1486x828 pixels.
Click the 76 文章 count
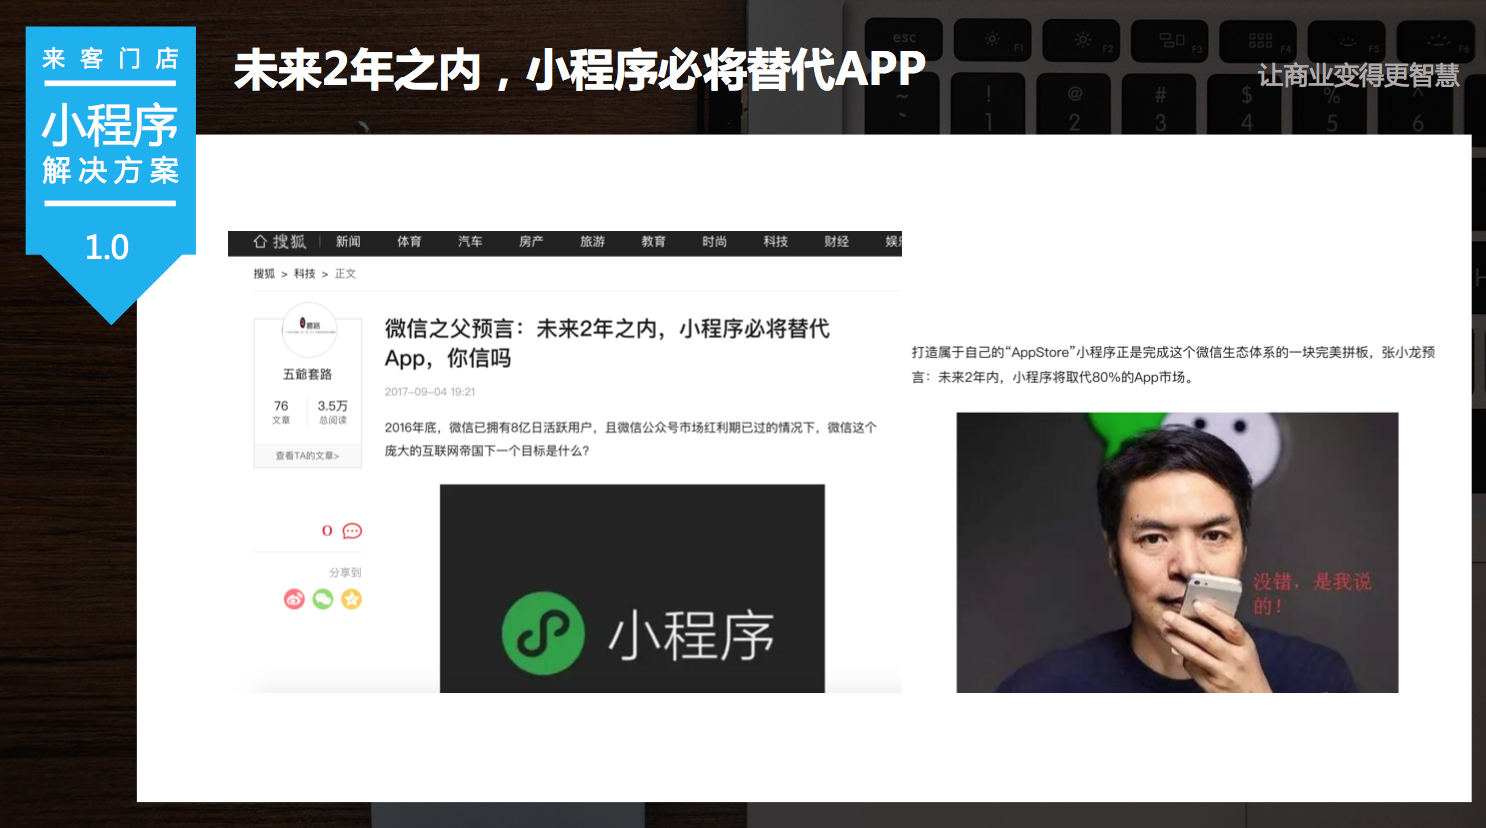pos(281,412)
